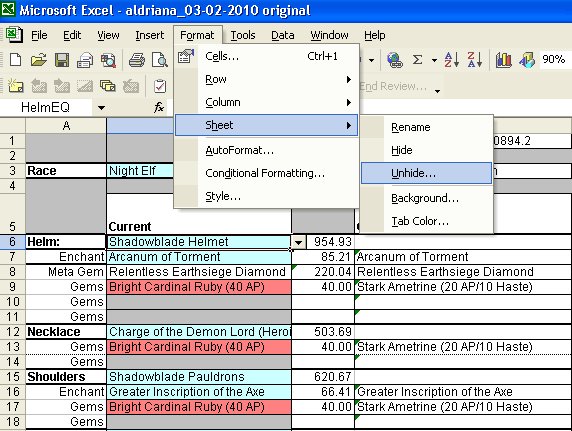Viewport: 572px width, 431px height.
Task: Expand the Column submenu arrow
Action: (349, 103)
